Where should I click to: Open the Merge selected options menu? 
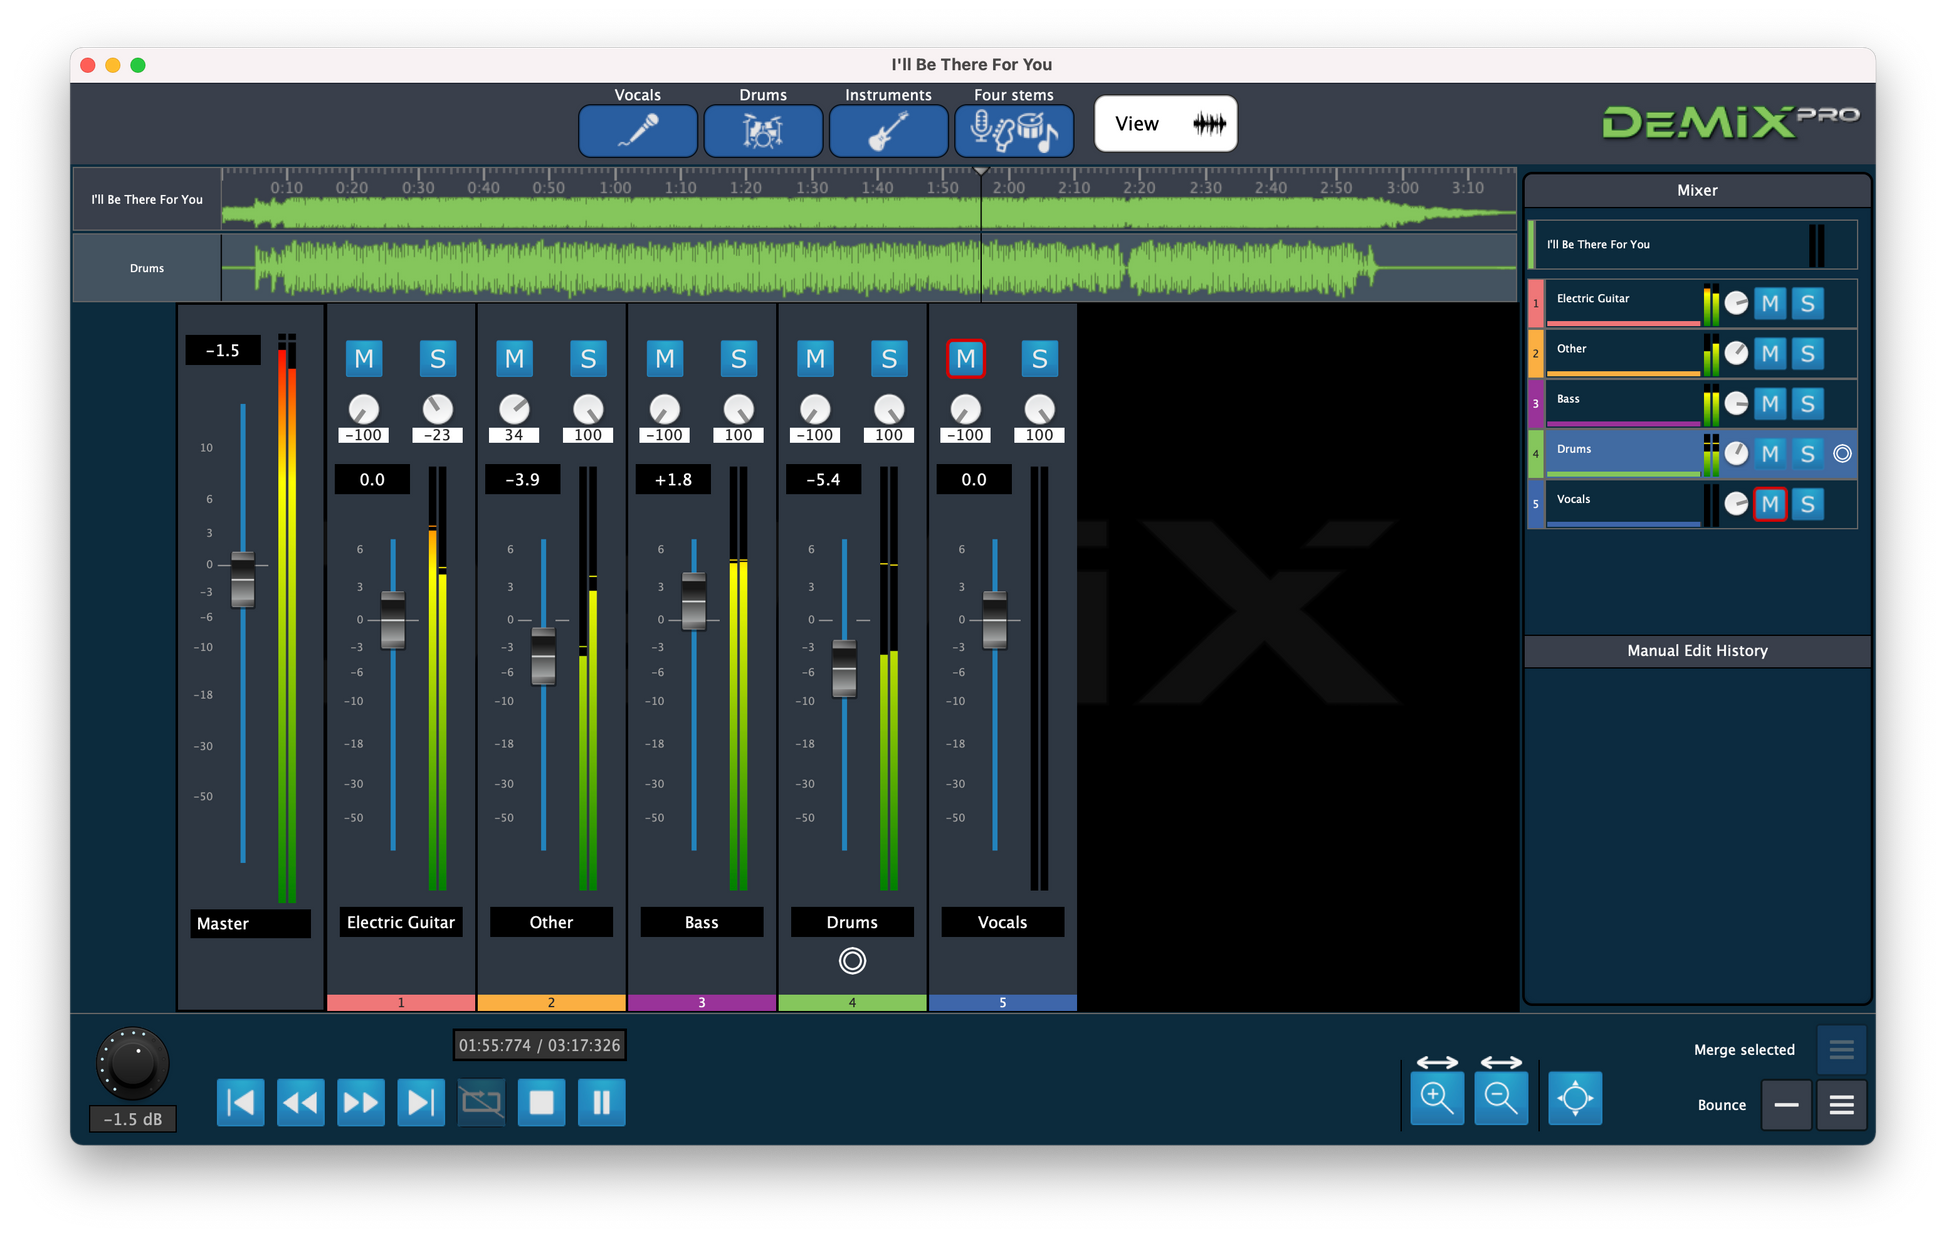point(1841,1049)
